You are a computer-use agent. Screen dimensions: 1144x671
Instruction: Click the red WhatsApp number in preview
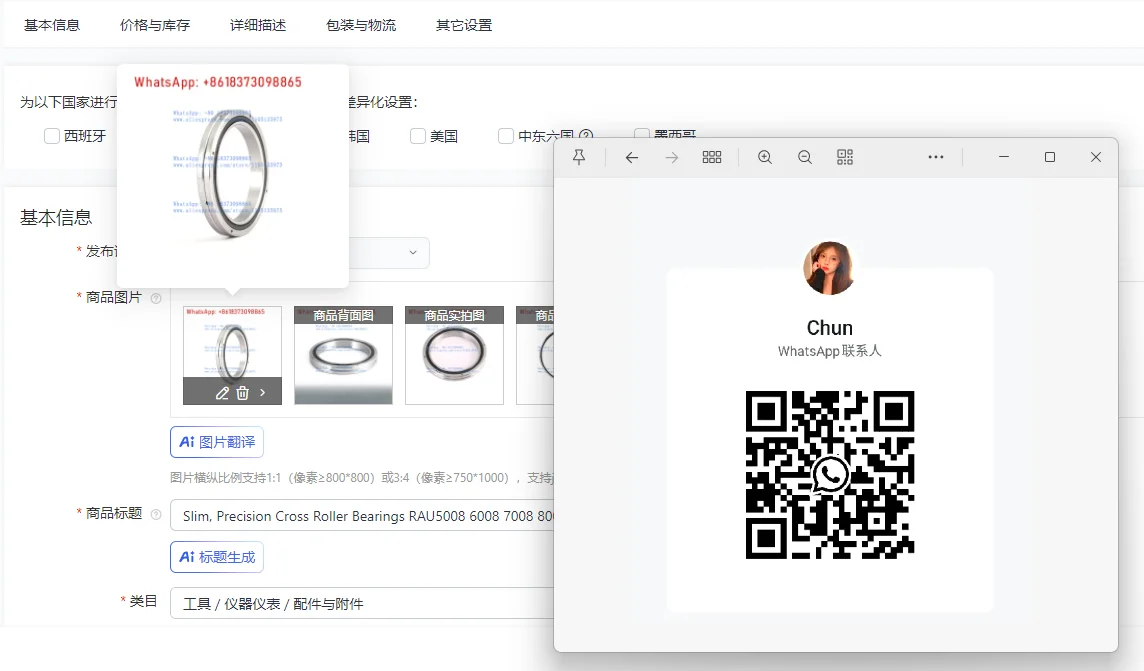(x=217, y=82)
